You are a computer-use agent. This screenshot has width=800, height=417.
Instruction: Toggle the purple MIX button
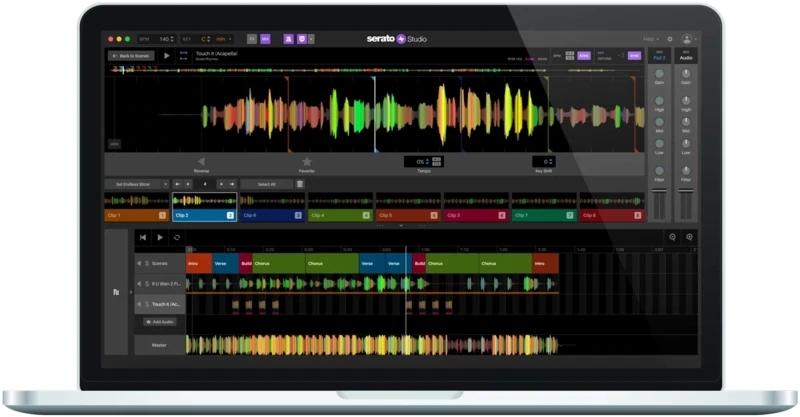(265, 39)
